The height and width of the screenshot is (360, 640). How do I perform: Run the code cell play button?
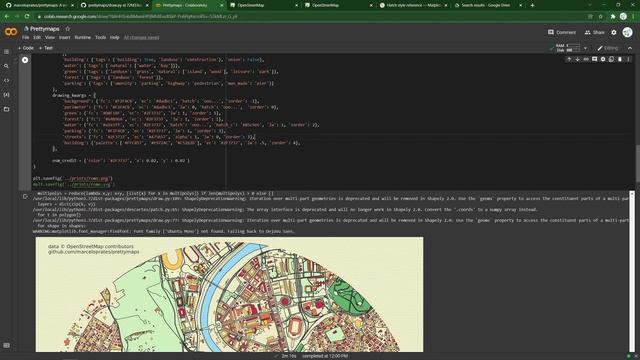pyautogui.click(x=25, y=60)
